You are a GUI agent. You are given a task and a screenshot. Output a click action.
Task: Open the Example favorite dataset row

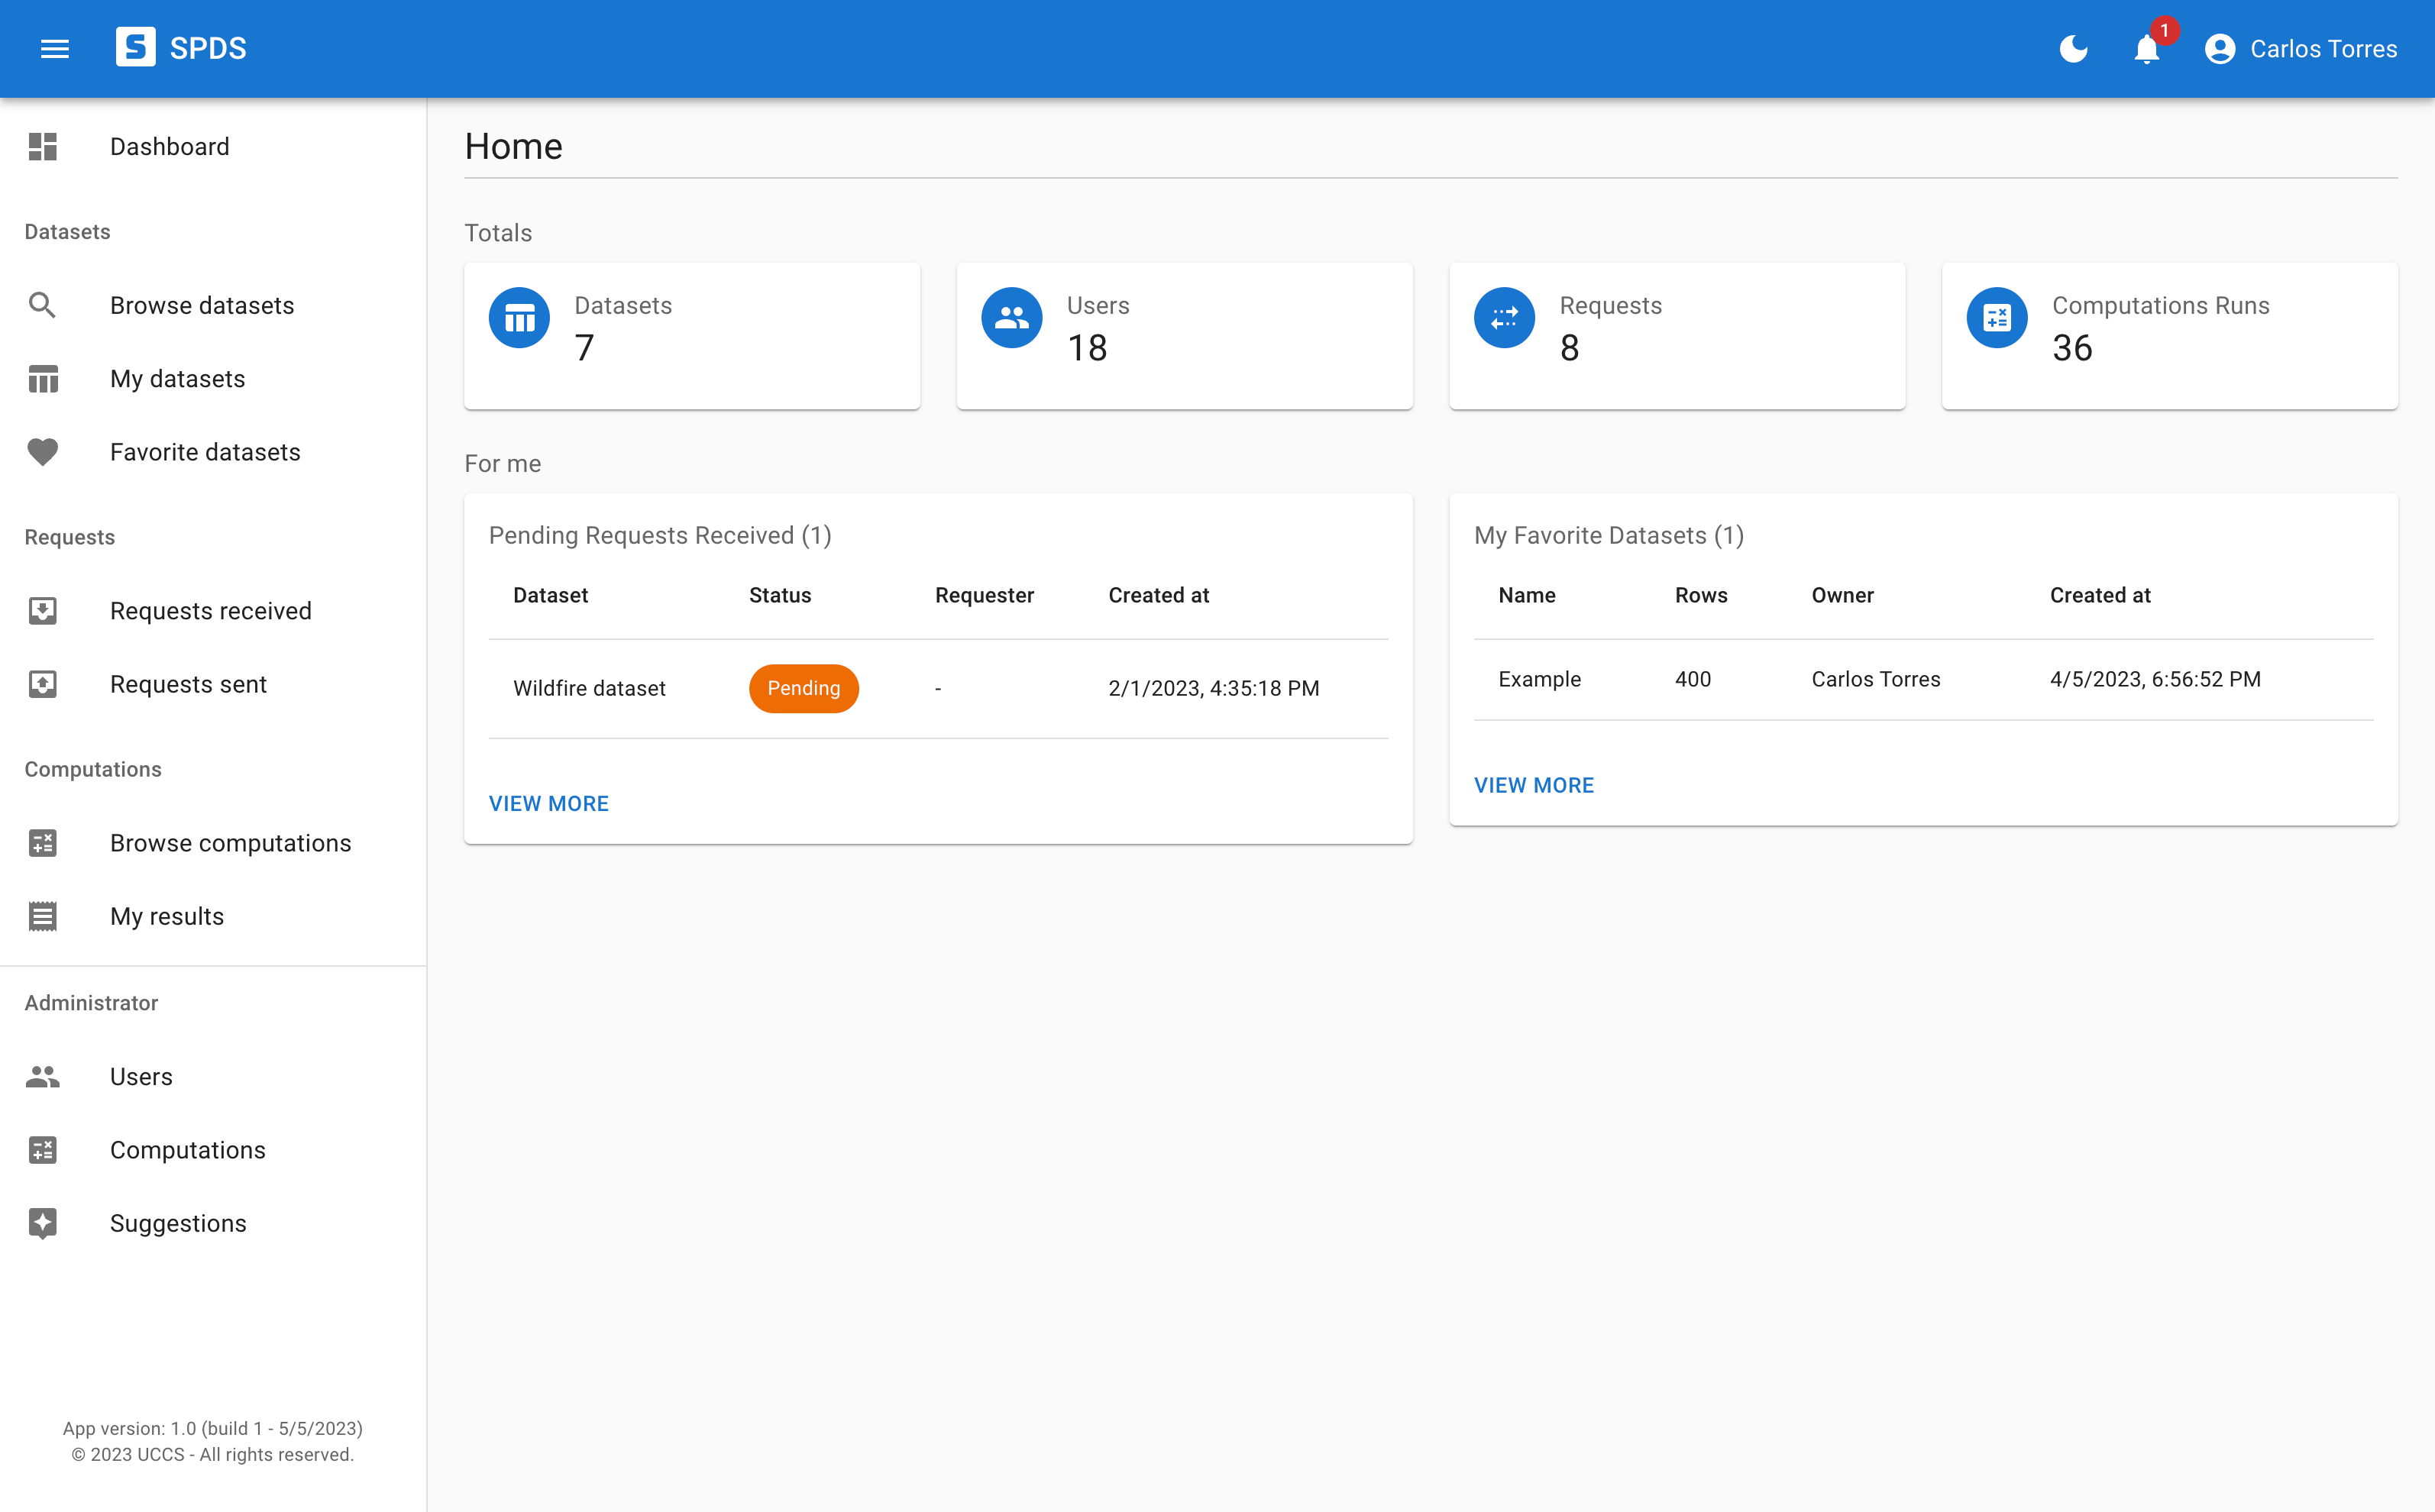pos(1923,680)
